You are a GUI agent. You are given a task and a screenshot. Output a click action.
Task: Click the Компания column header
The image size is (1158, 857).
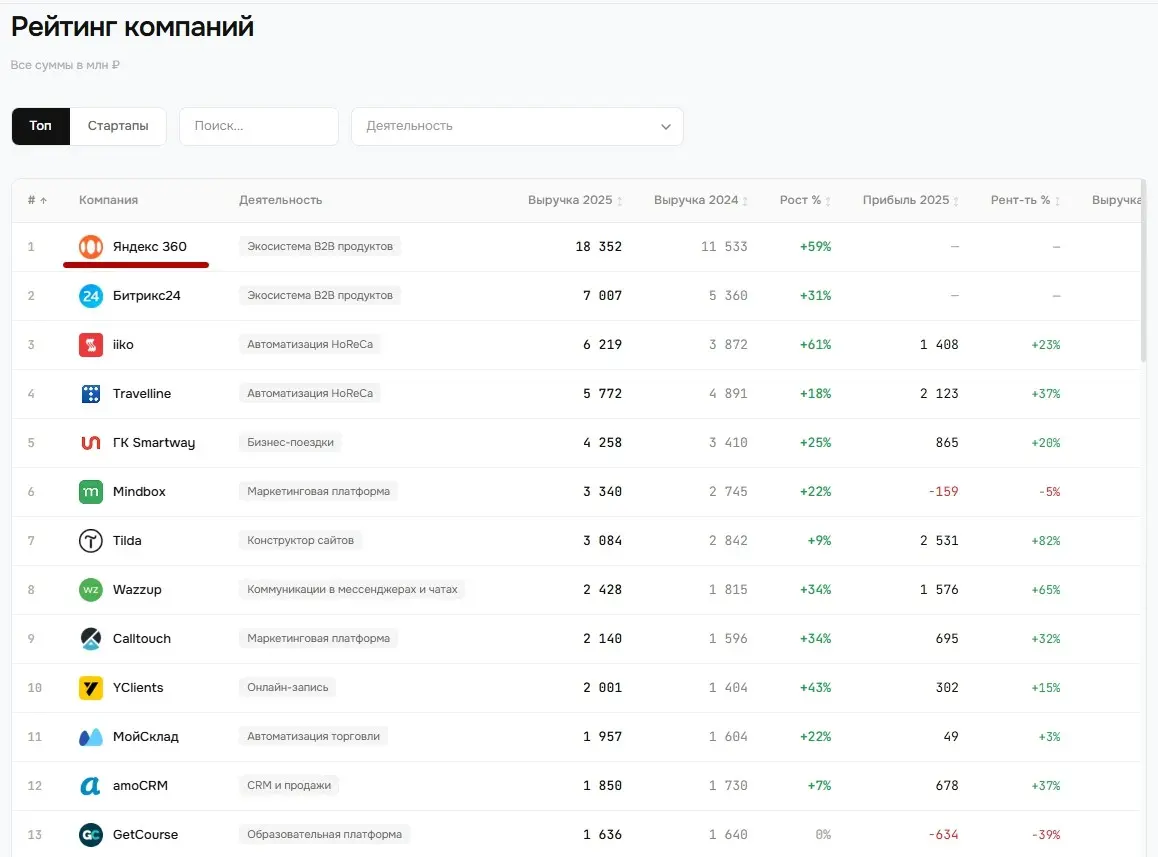point(109,200)
